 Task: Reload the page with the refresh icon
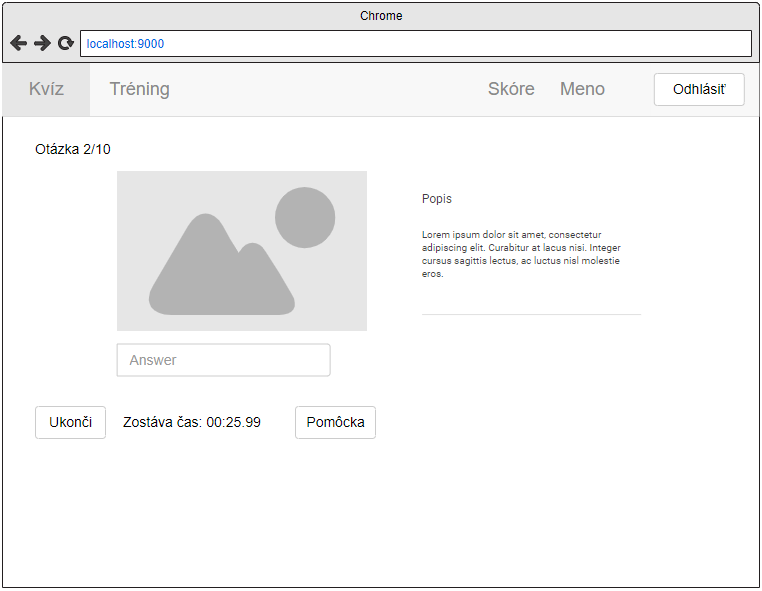(x=66, y=43)
